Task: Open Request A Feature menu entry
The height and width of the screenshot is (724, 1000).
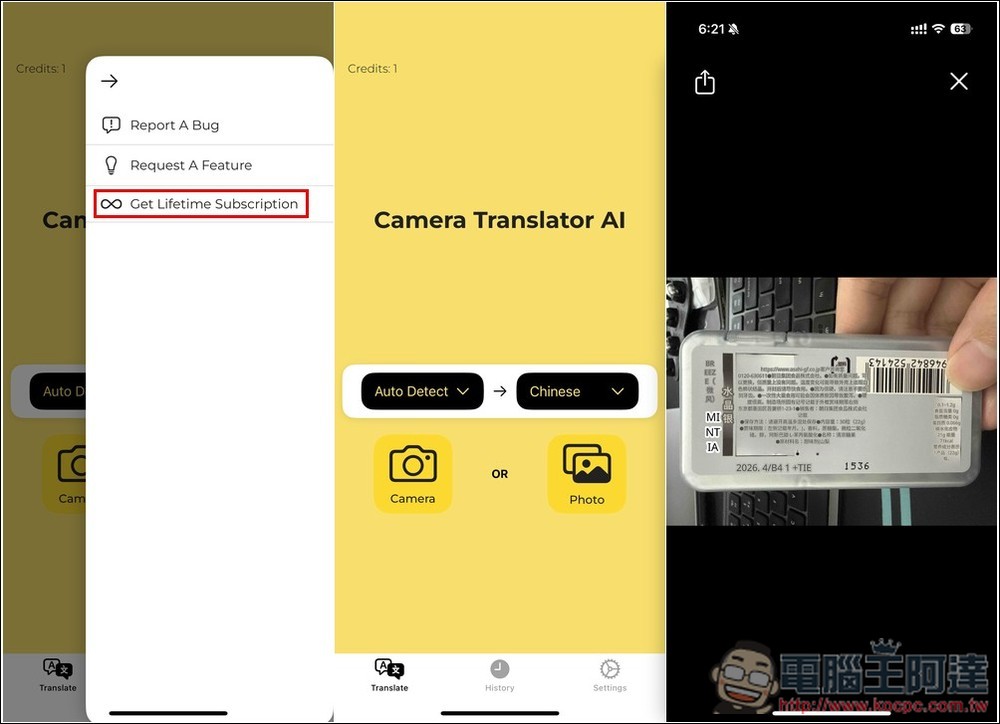Action: [x=209, y=165]
